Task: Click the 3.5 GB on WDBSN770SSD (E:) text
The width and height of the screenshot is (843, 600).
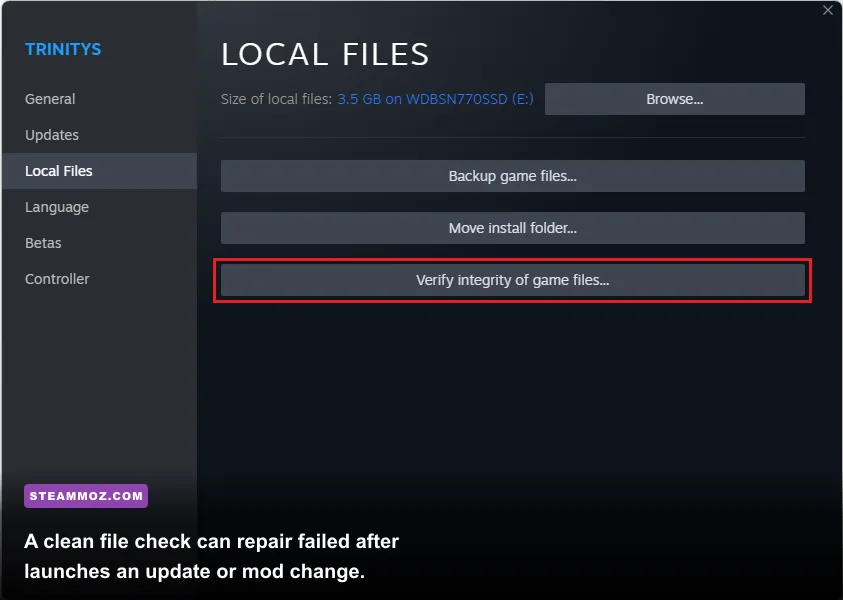Action: pos(435,99)
